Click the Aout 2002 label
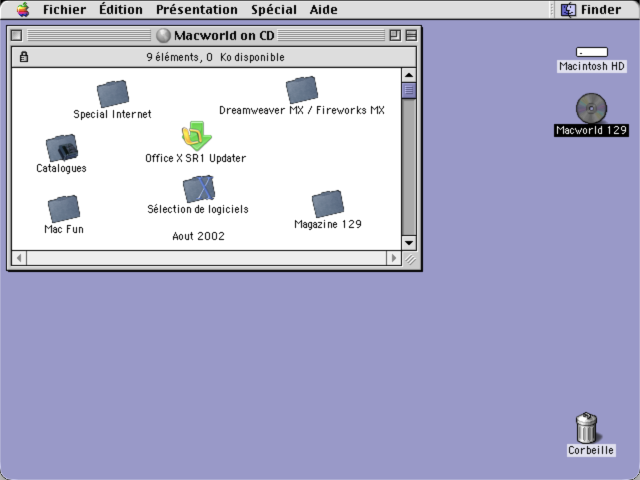 (x=198, y=236)
